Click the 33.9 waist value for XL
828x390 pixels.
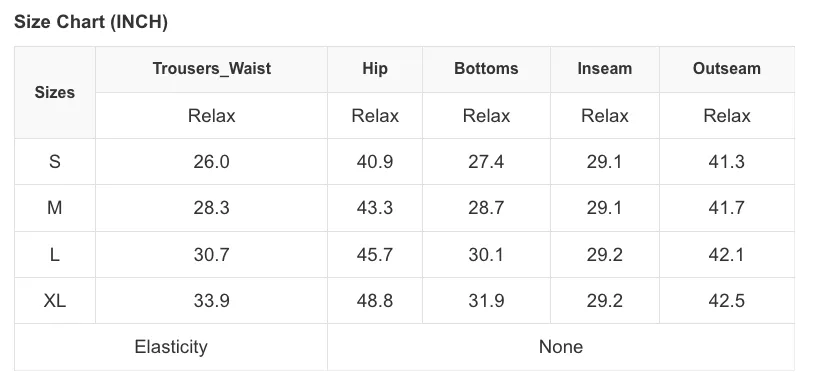[x=211, y=301]
